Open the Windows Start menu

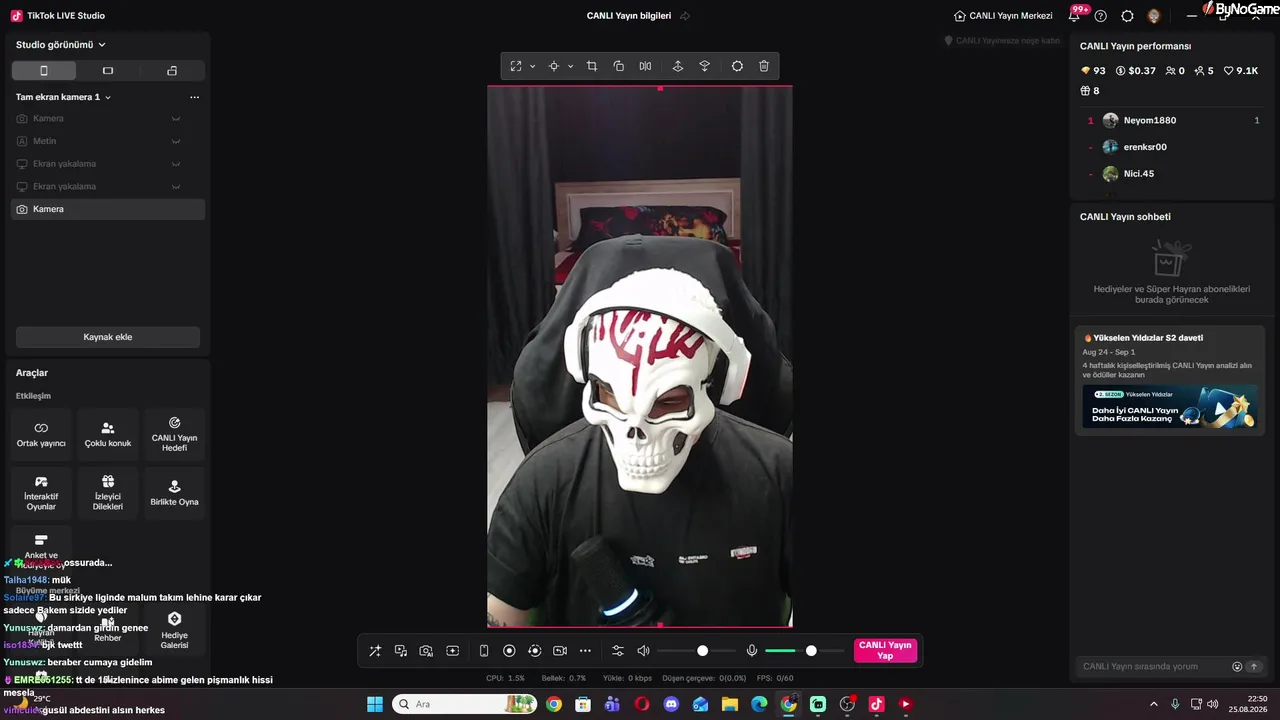(x=375, y=704)
